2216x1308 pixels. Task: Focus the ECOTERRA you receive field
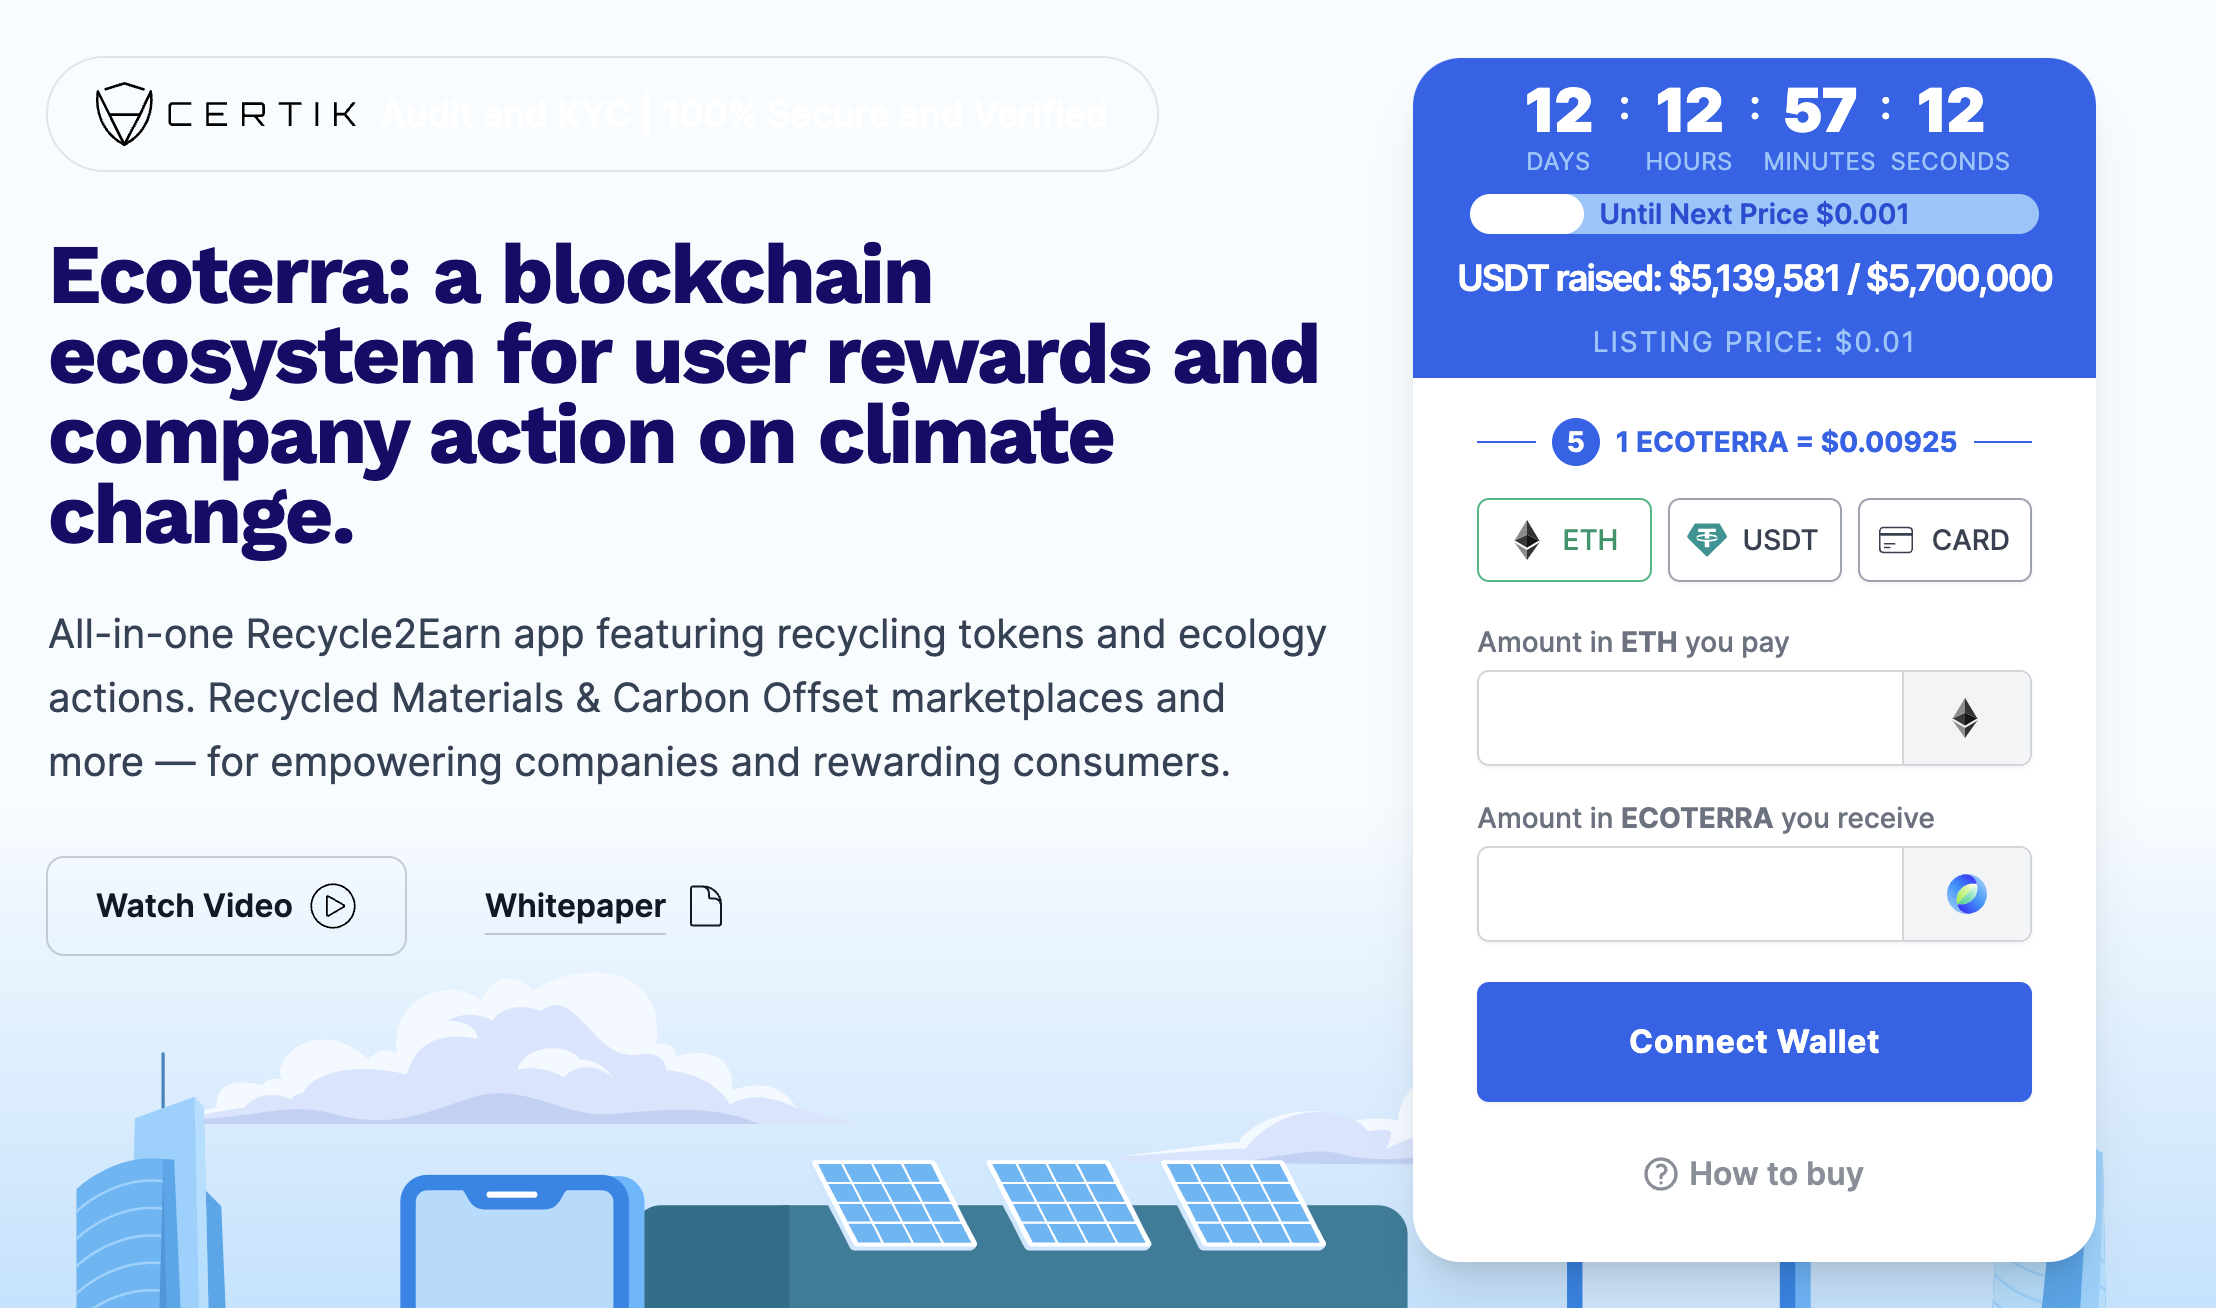point(1690,894)
